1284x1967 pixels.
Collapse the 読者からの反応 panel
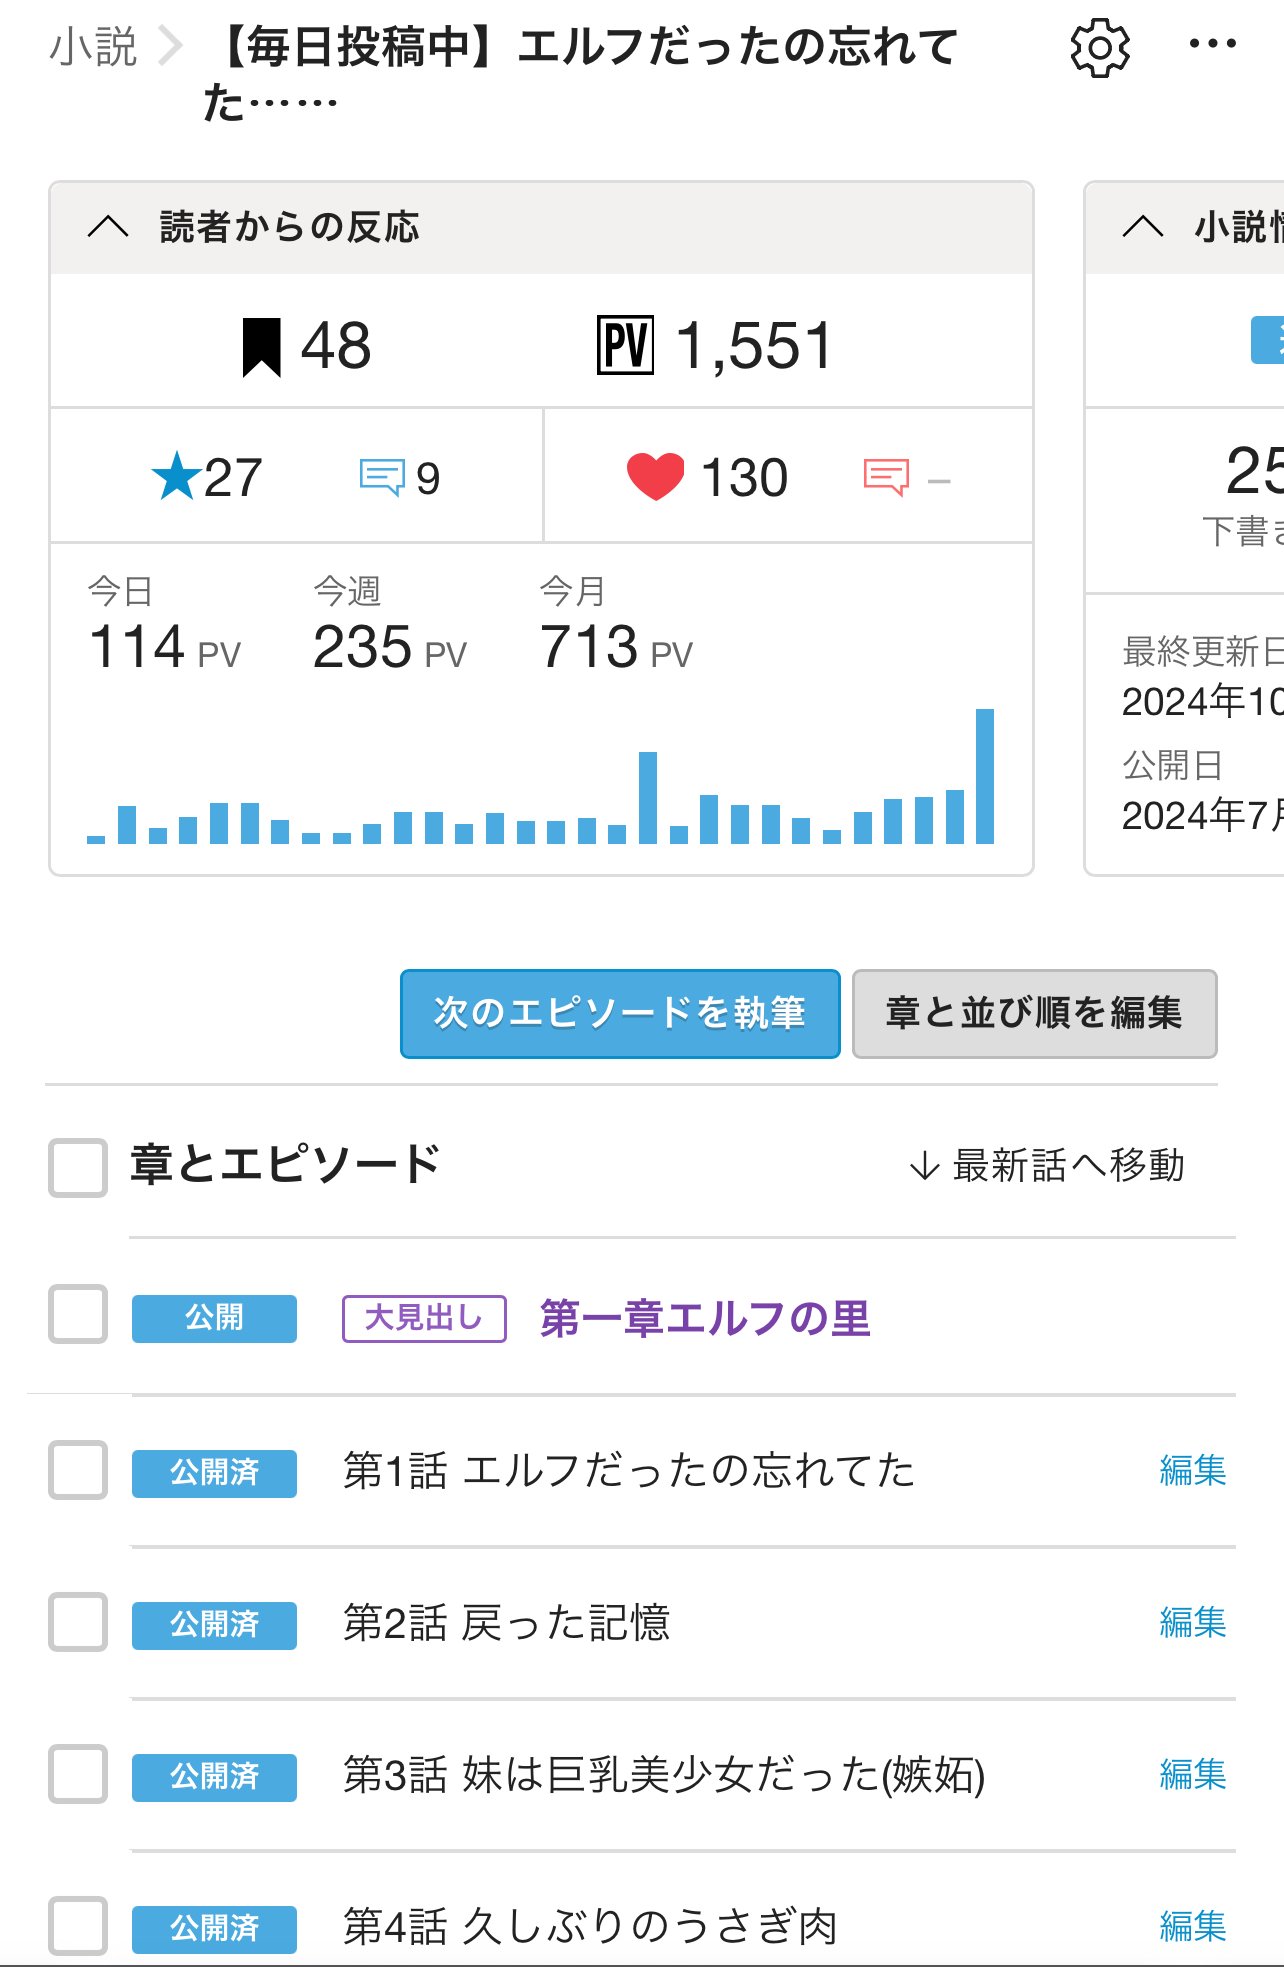108,227
